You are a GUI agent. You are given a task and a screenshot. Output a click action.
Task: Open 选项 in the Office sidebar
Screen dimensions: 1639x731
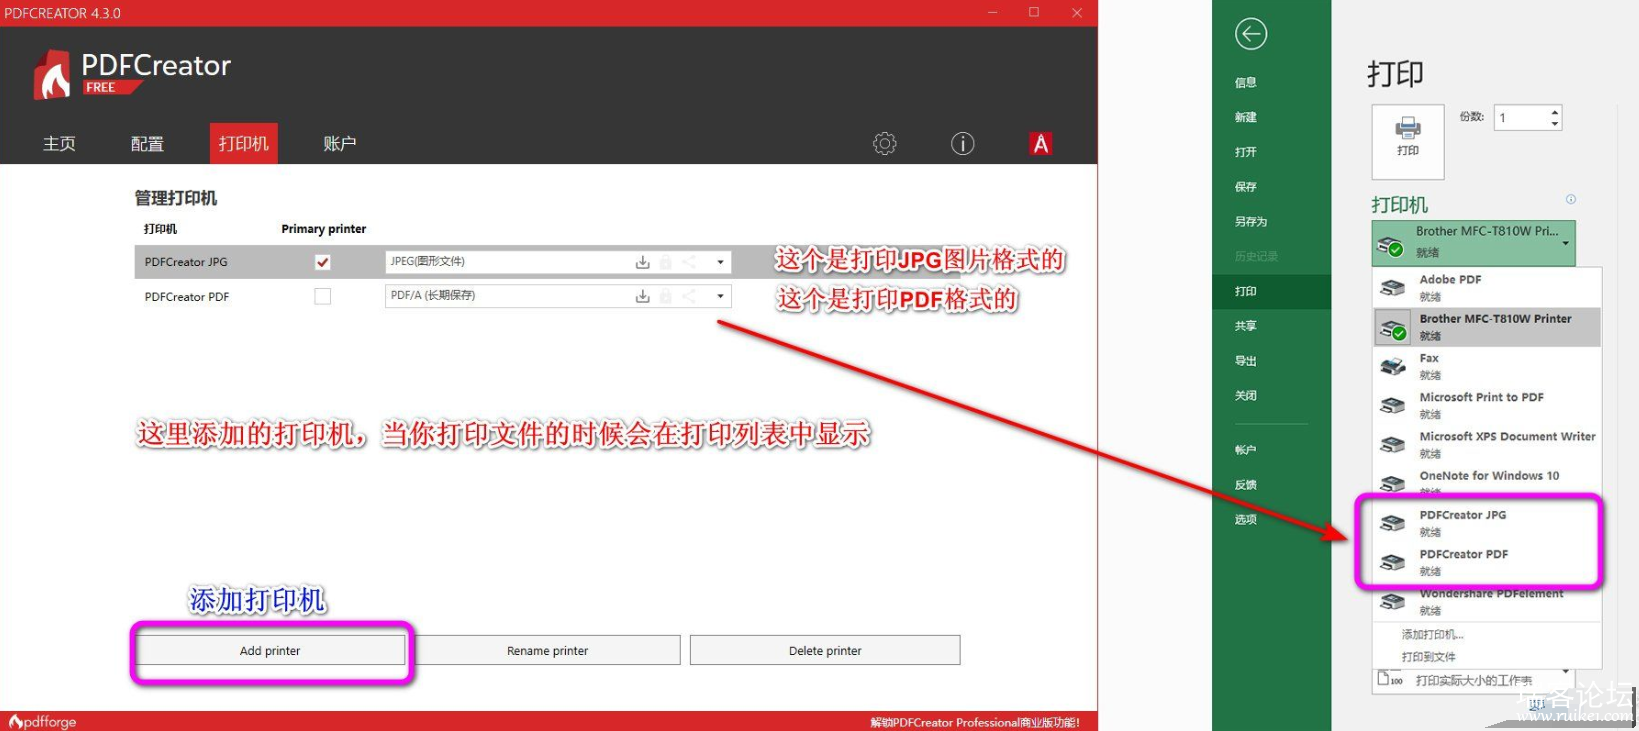1246,520
